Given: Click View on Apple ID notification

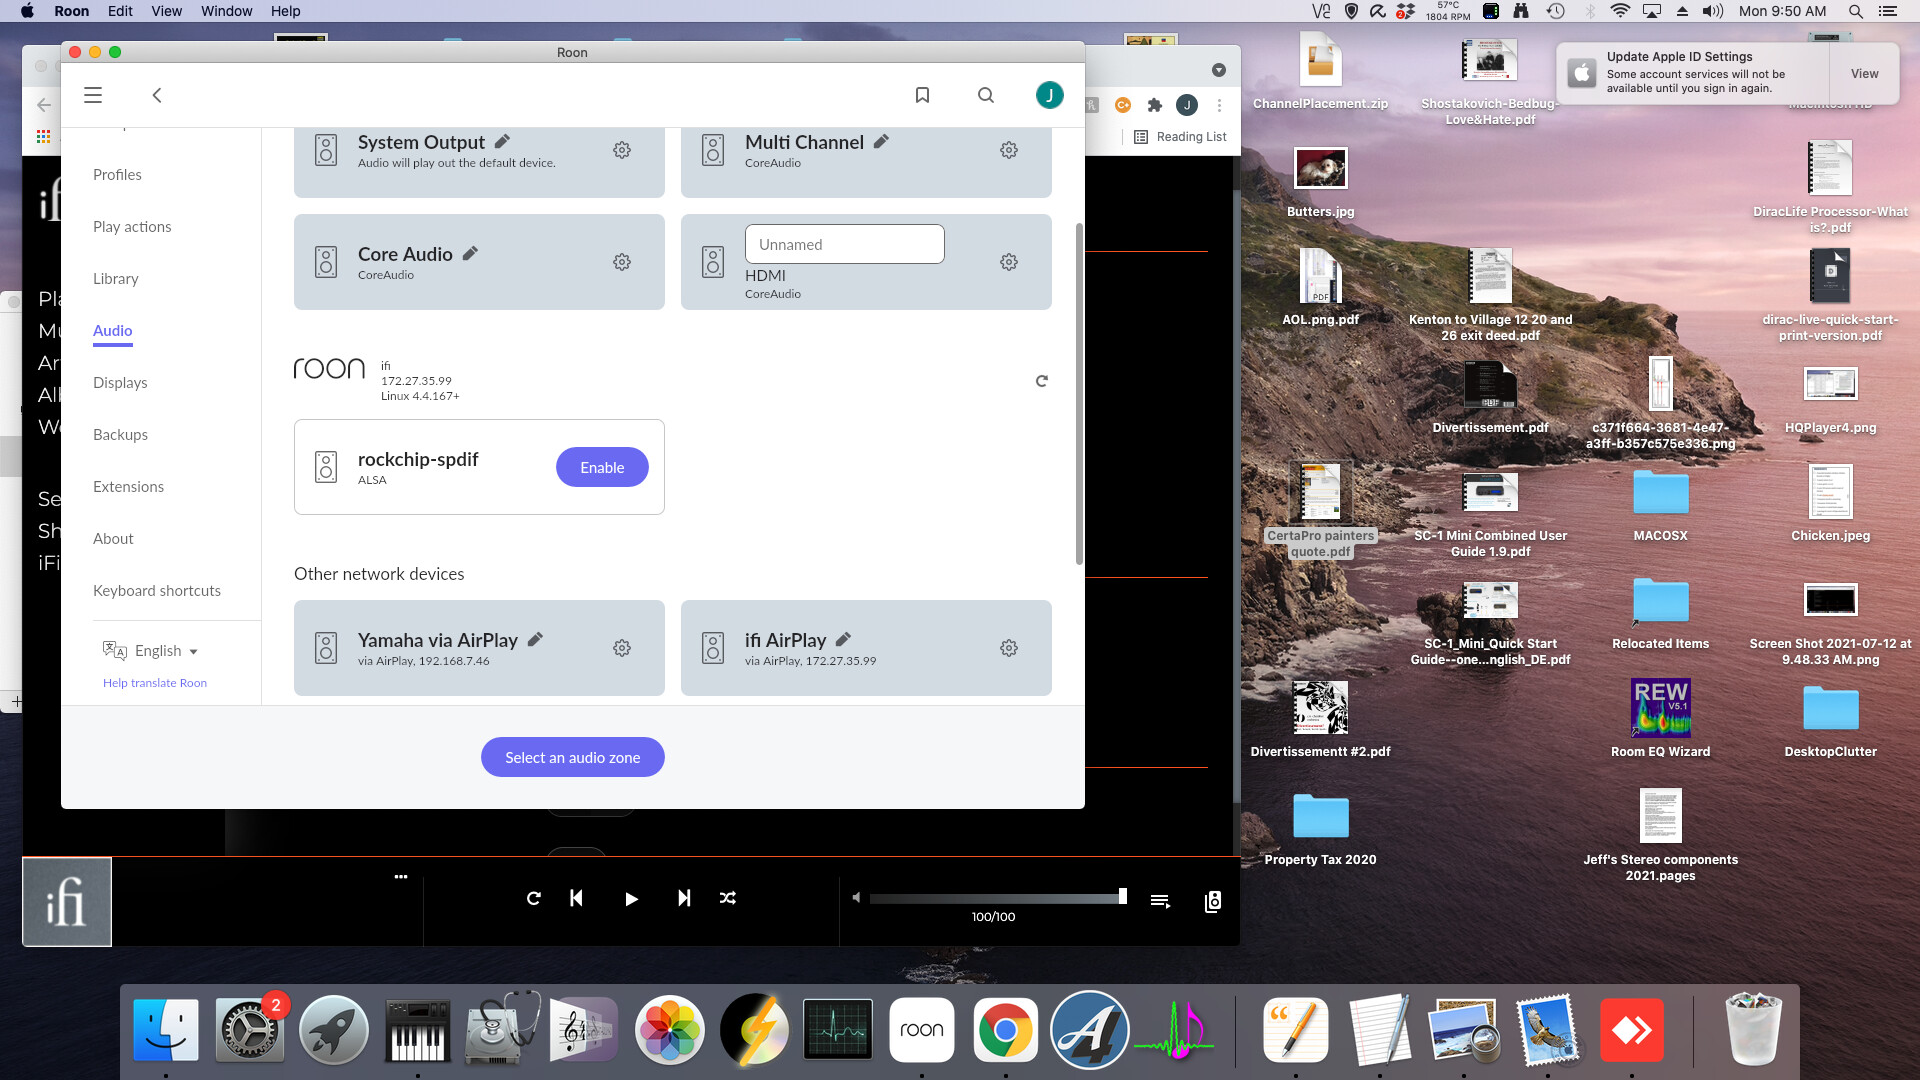Looking at the screenshot, I should point(1864,73).
